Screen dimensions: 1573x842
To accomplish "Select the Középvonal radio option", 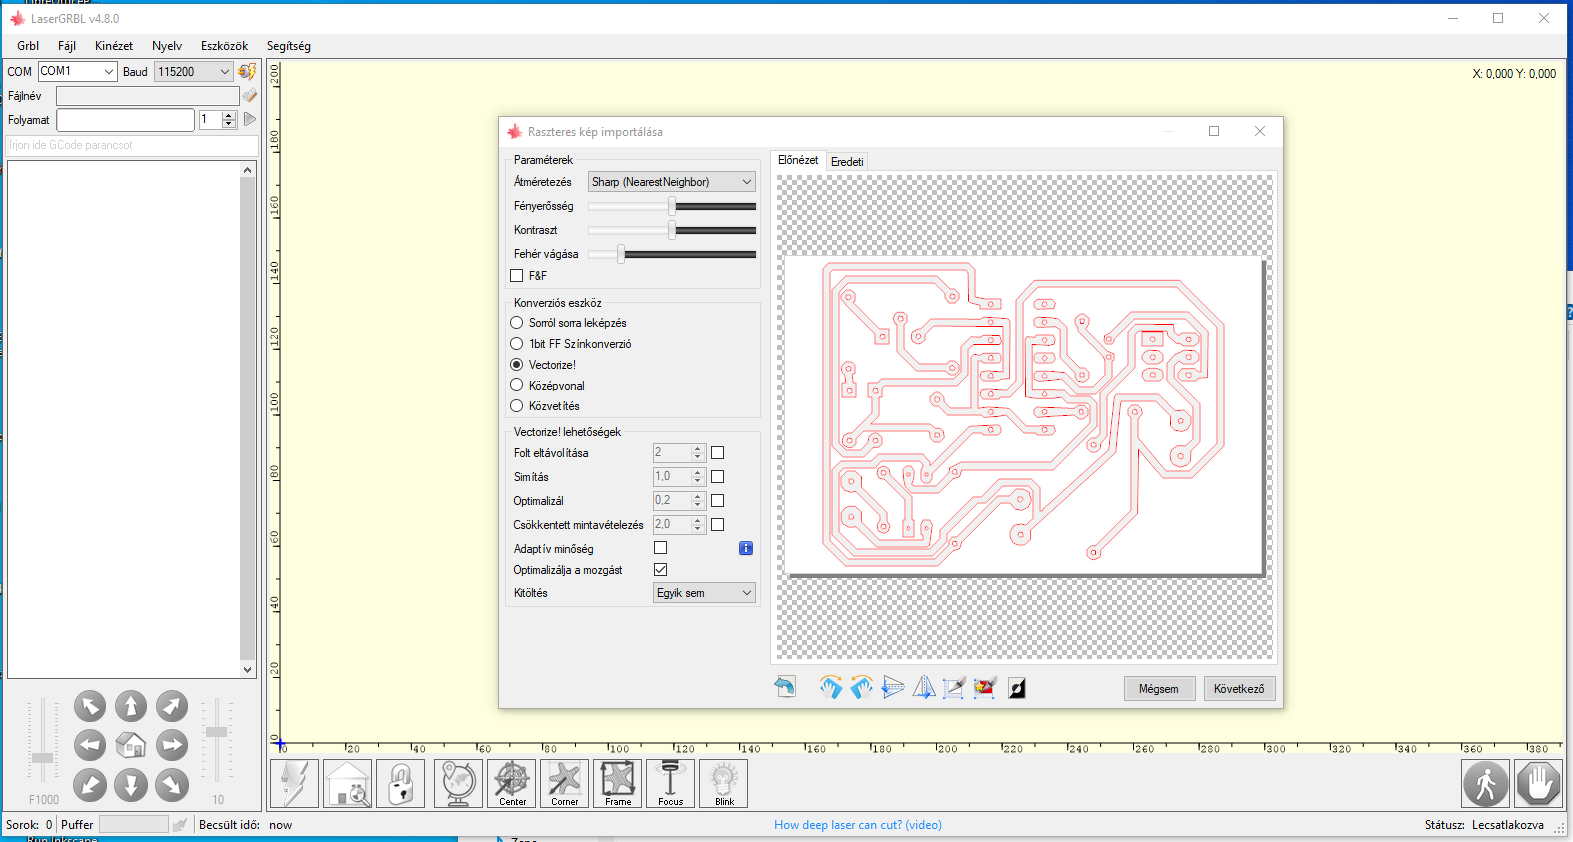I will coord(517,385).
